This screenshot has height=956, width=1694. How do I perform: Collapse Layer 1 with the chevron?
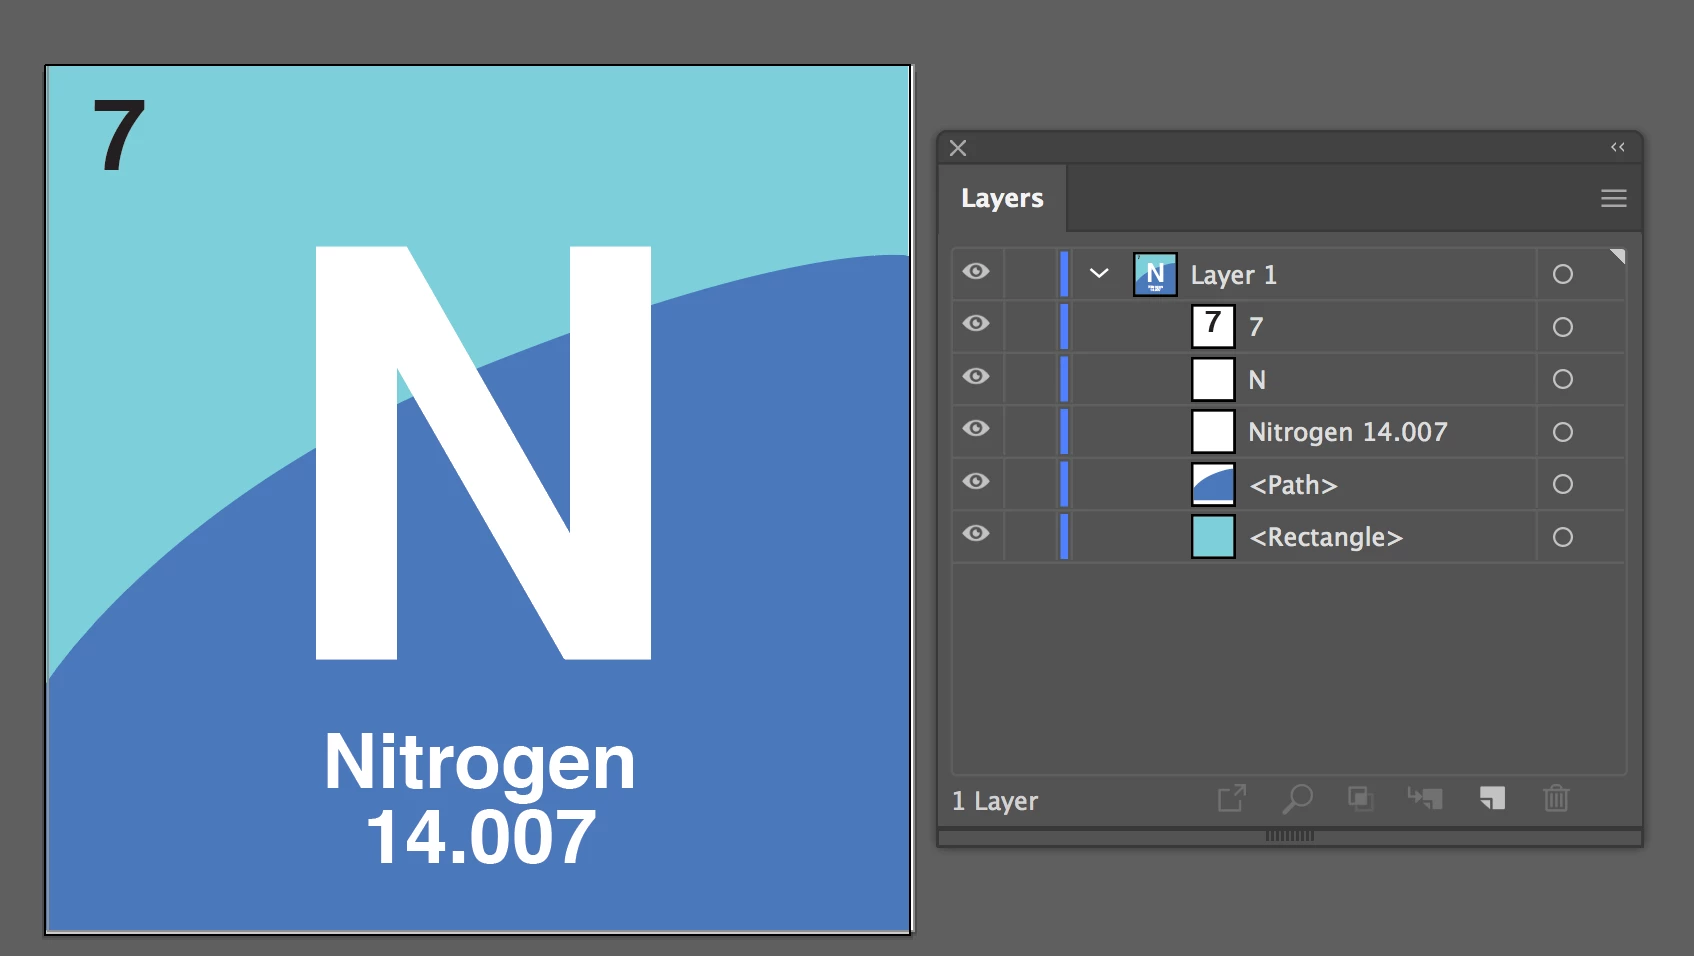(x=1099, y=273)
